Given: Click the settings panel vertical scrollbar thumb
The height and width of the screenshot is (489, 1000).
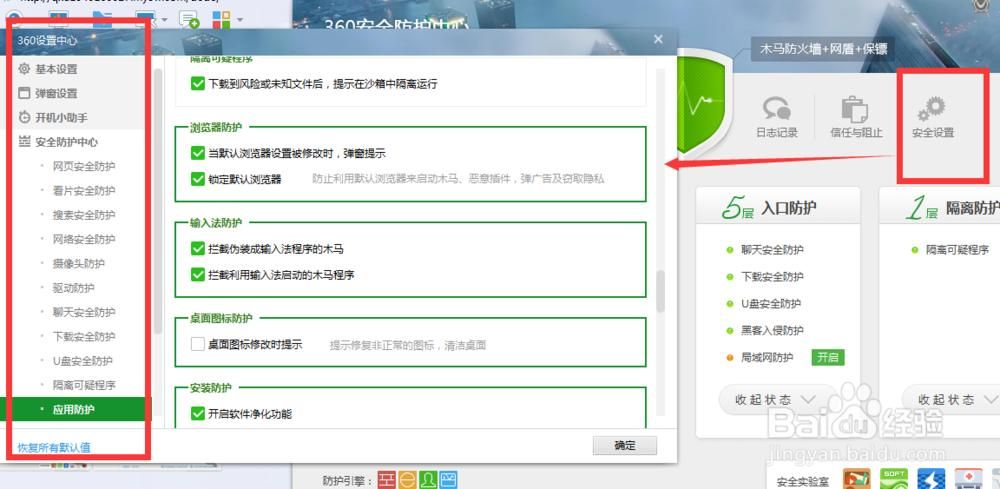Looking at the screenshot, I should point(659,290).
